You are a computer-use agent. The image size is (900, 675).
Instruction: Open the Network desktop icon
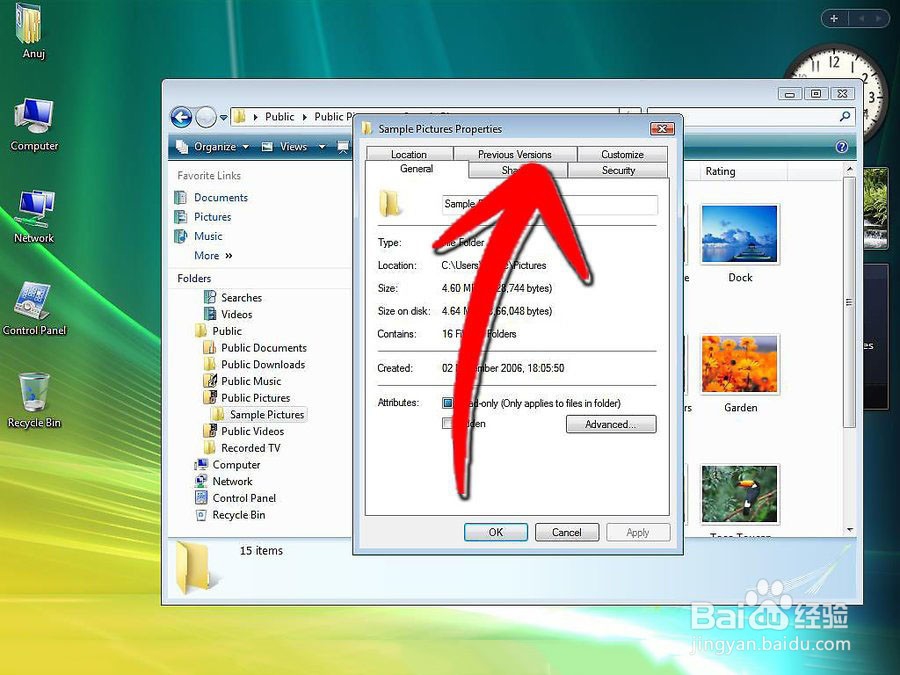(x=34, y=217)
